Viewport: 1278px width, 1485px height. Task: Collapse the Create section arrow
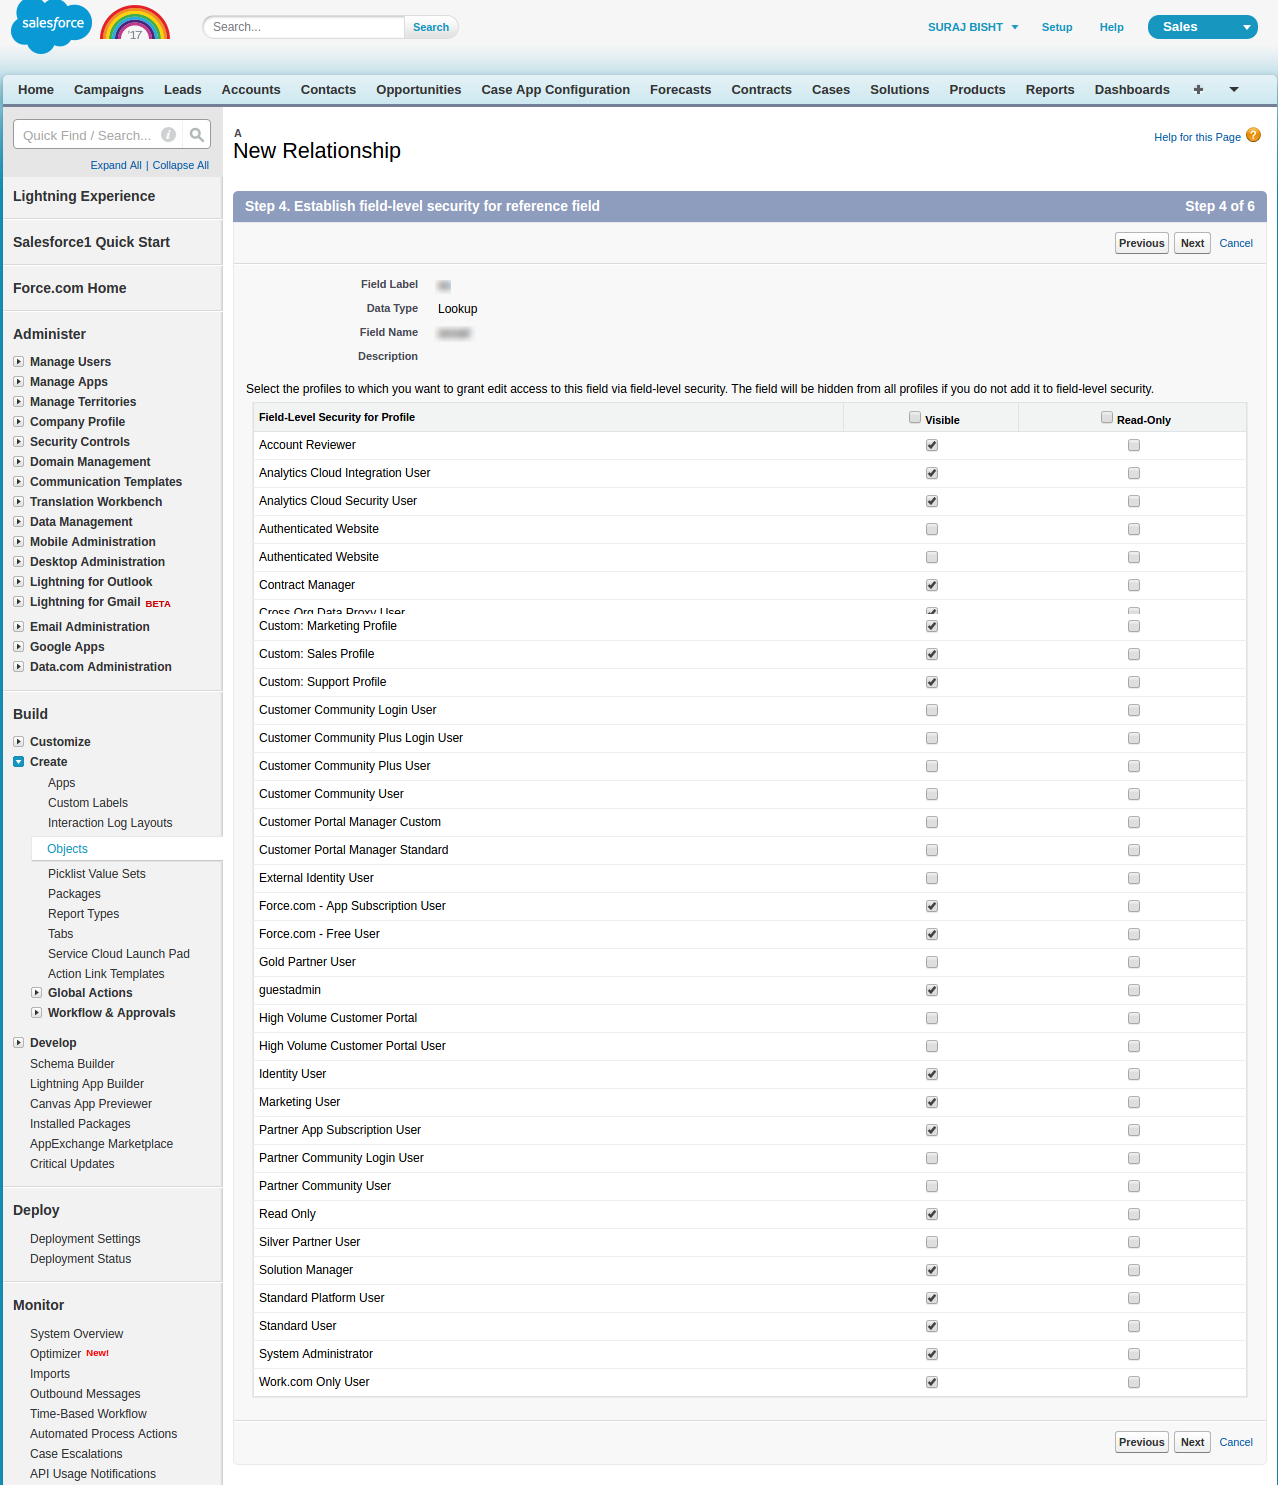[19, 762]
